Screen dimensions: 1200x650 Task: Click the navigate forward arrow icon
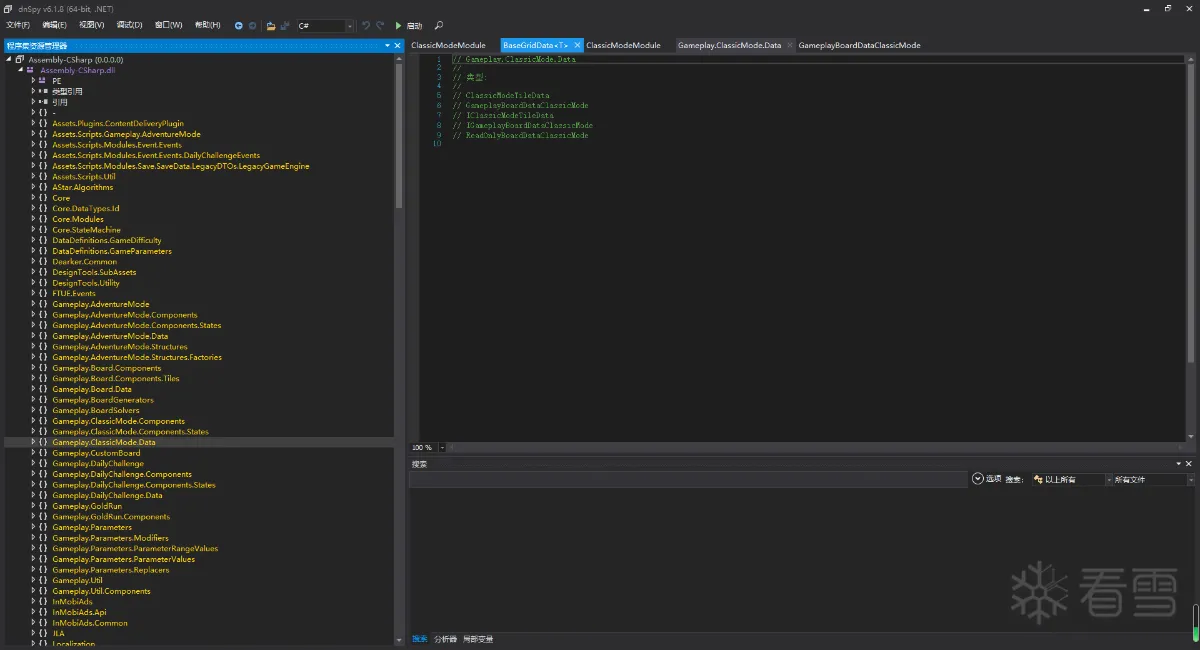[252, 25]
